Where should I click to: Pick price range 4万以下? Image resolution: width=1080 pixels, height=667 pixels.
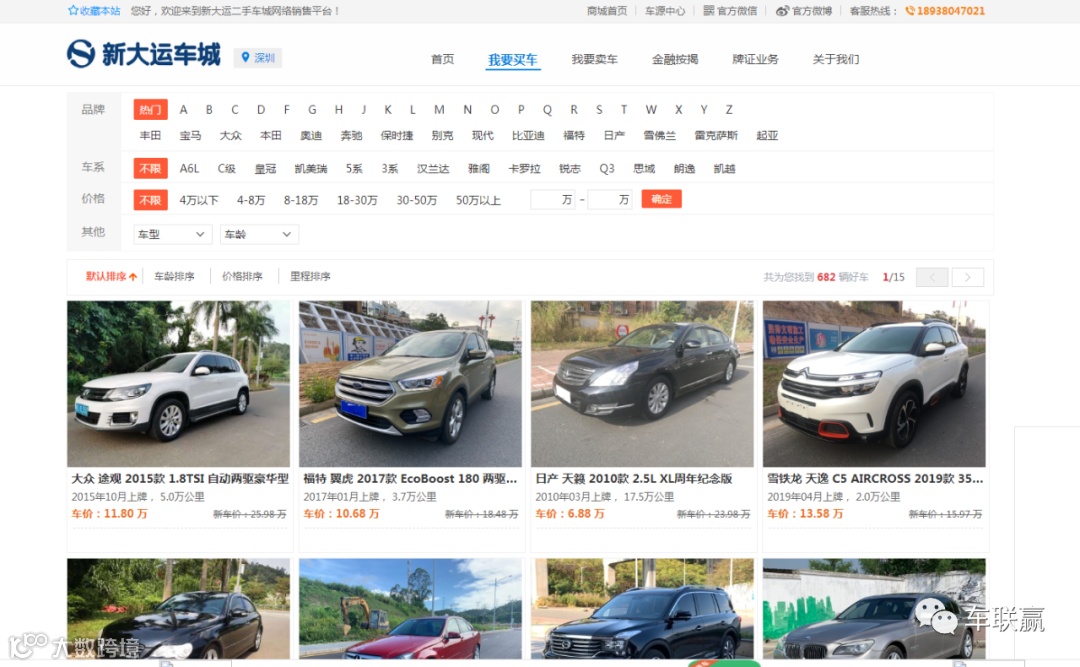(x=199, y=200)
